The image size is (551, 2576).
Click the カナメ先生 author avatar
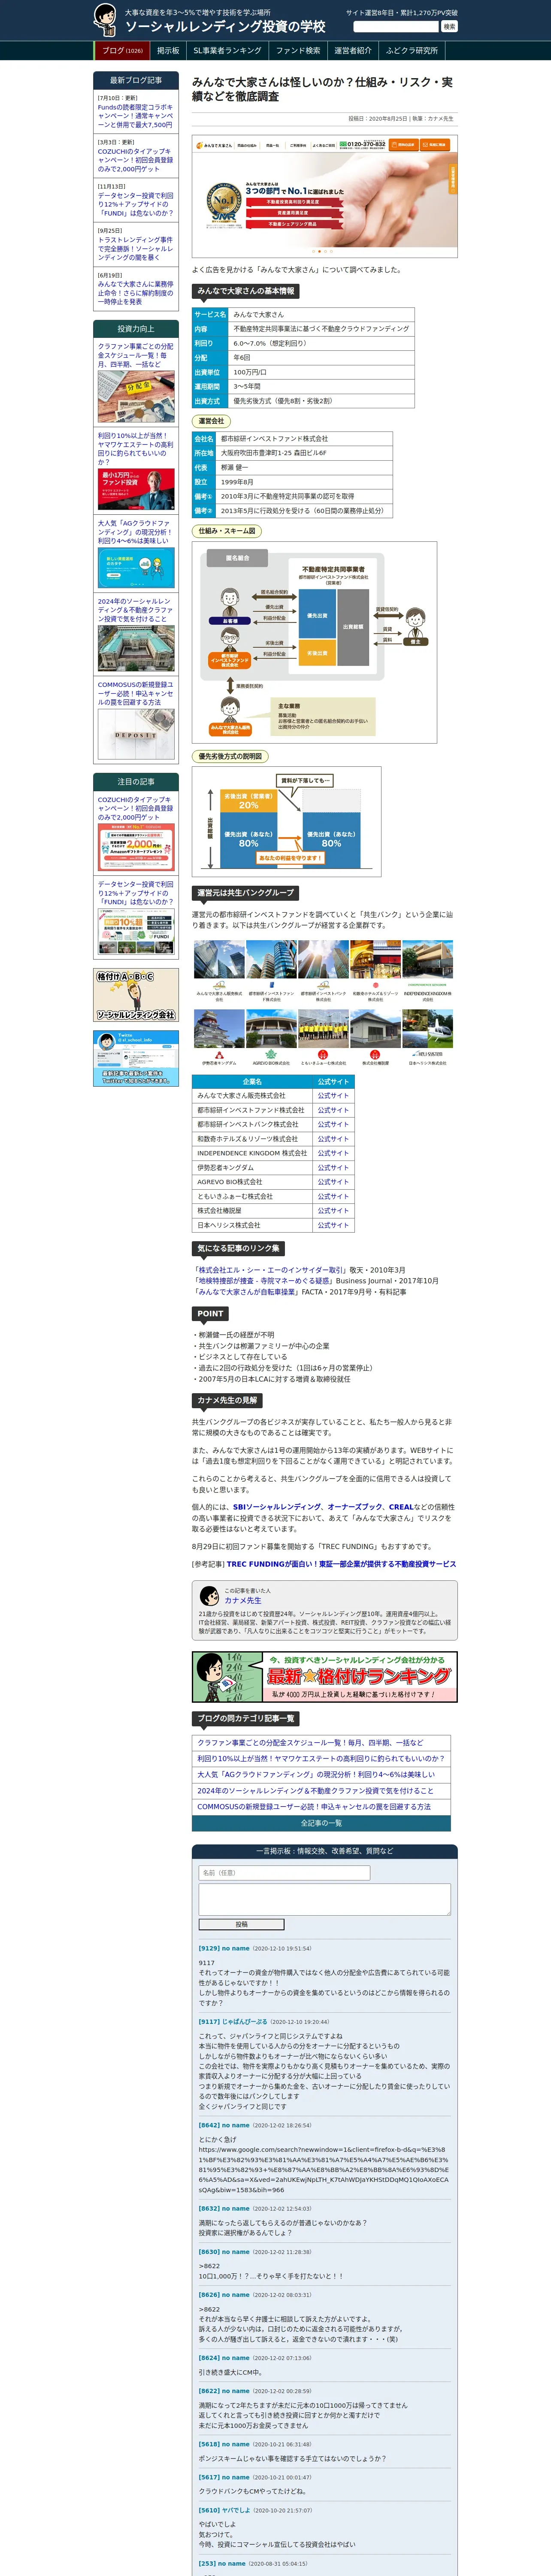pos(209,1596)
